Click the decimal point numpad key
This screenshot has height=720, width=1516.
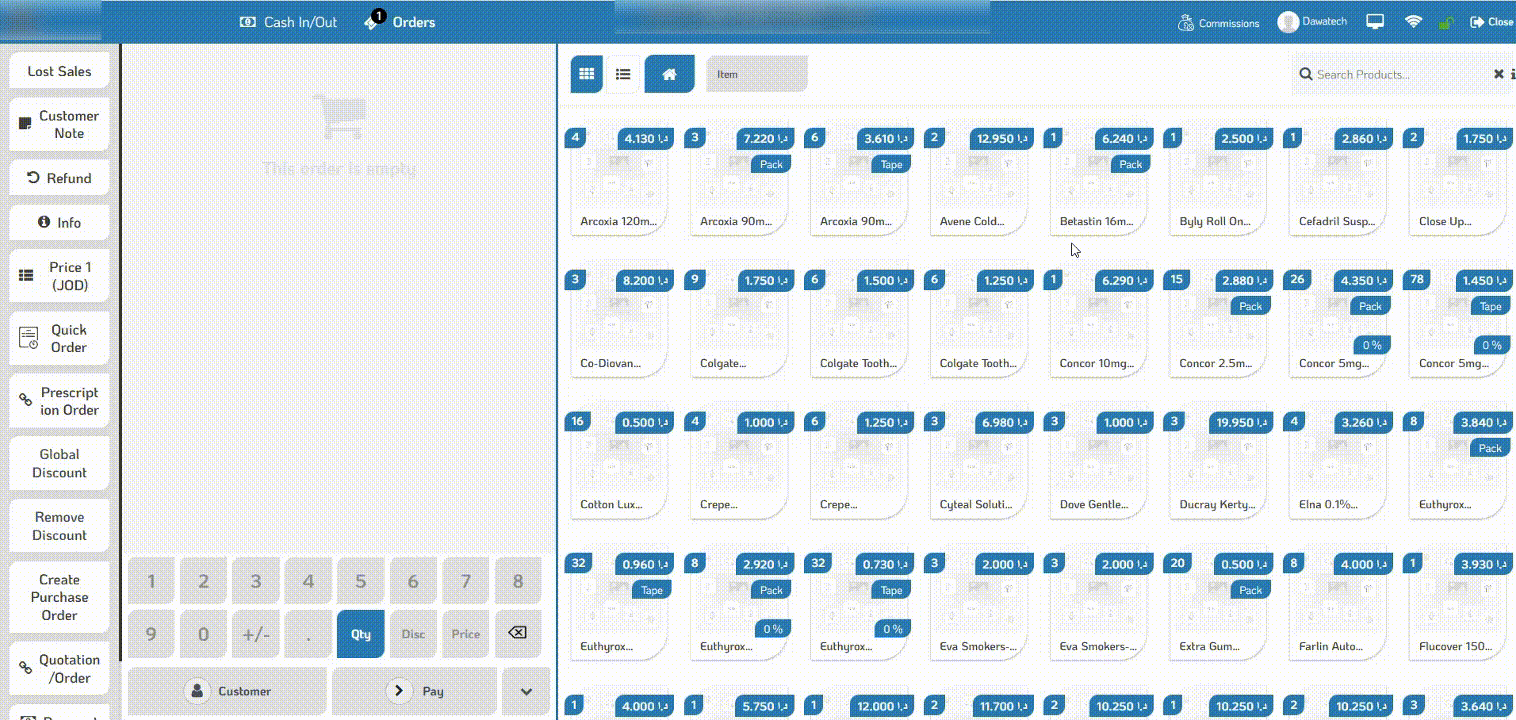(x=308, y=633)
